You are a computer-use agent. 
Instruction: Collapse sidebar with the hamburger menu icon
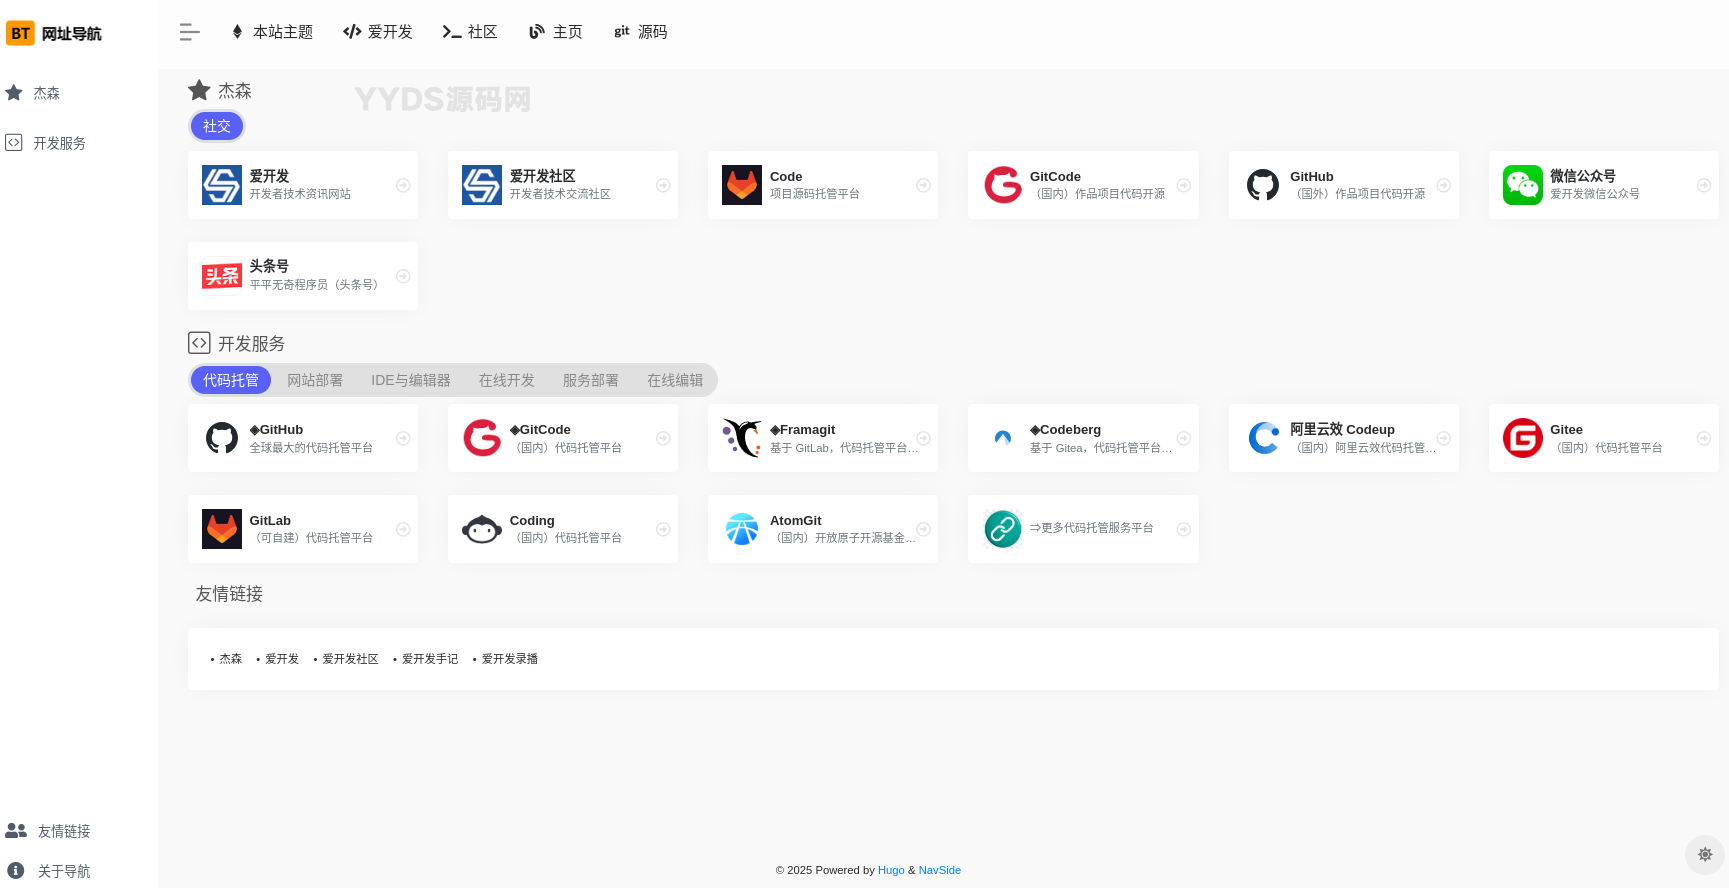point(189,32)
